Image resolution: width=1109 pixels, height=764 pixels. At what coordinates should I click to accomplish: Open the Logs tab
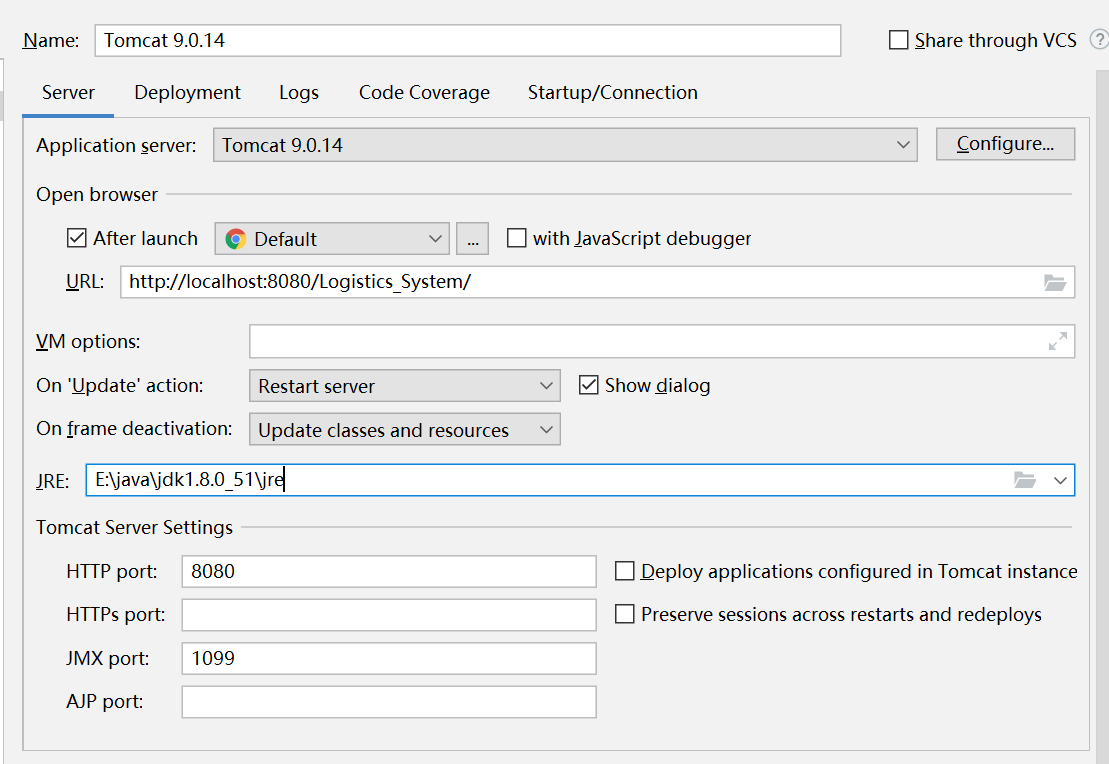click(x=298, y=93)
